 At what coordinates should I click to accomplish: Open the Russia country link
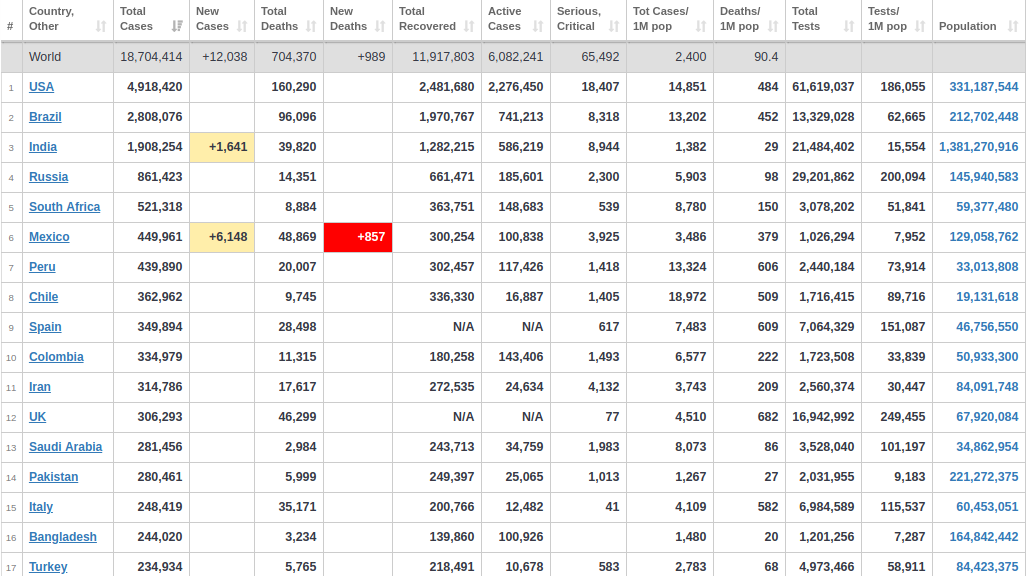48,177
